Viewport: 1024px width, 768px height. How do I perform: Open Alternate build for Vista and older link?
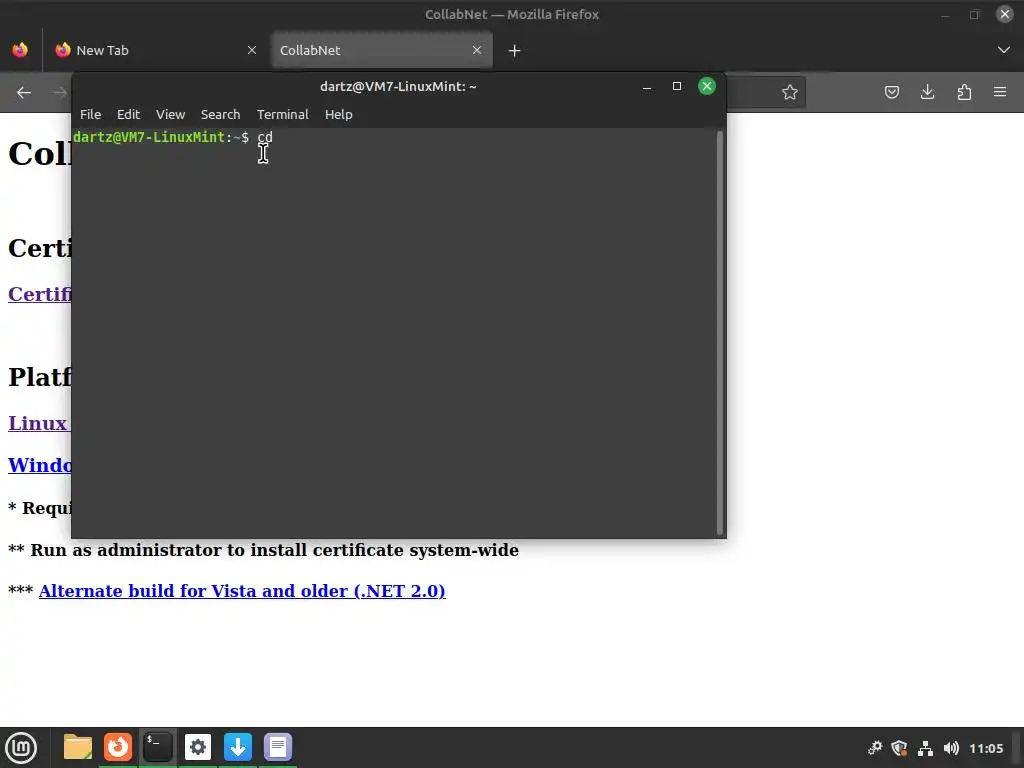point(242,591)
